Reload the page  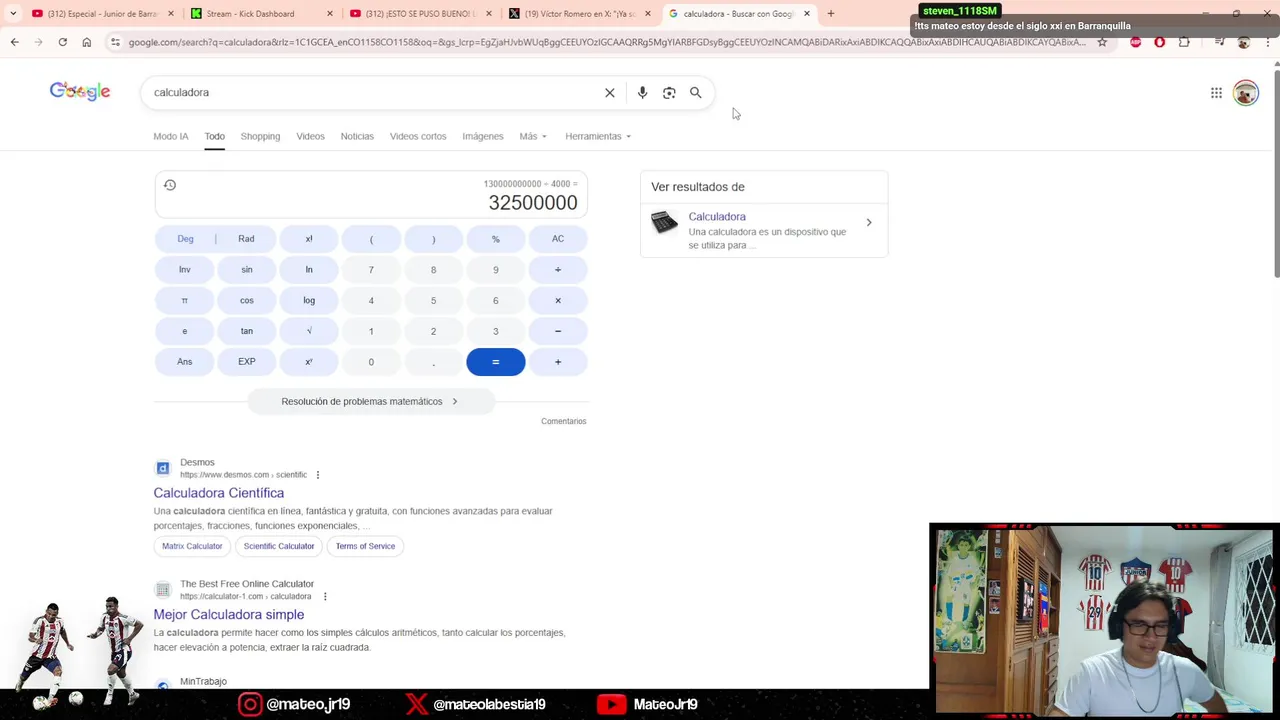[x=62, y=42]
